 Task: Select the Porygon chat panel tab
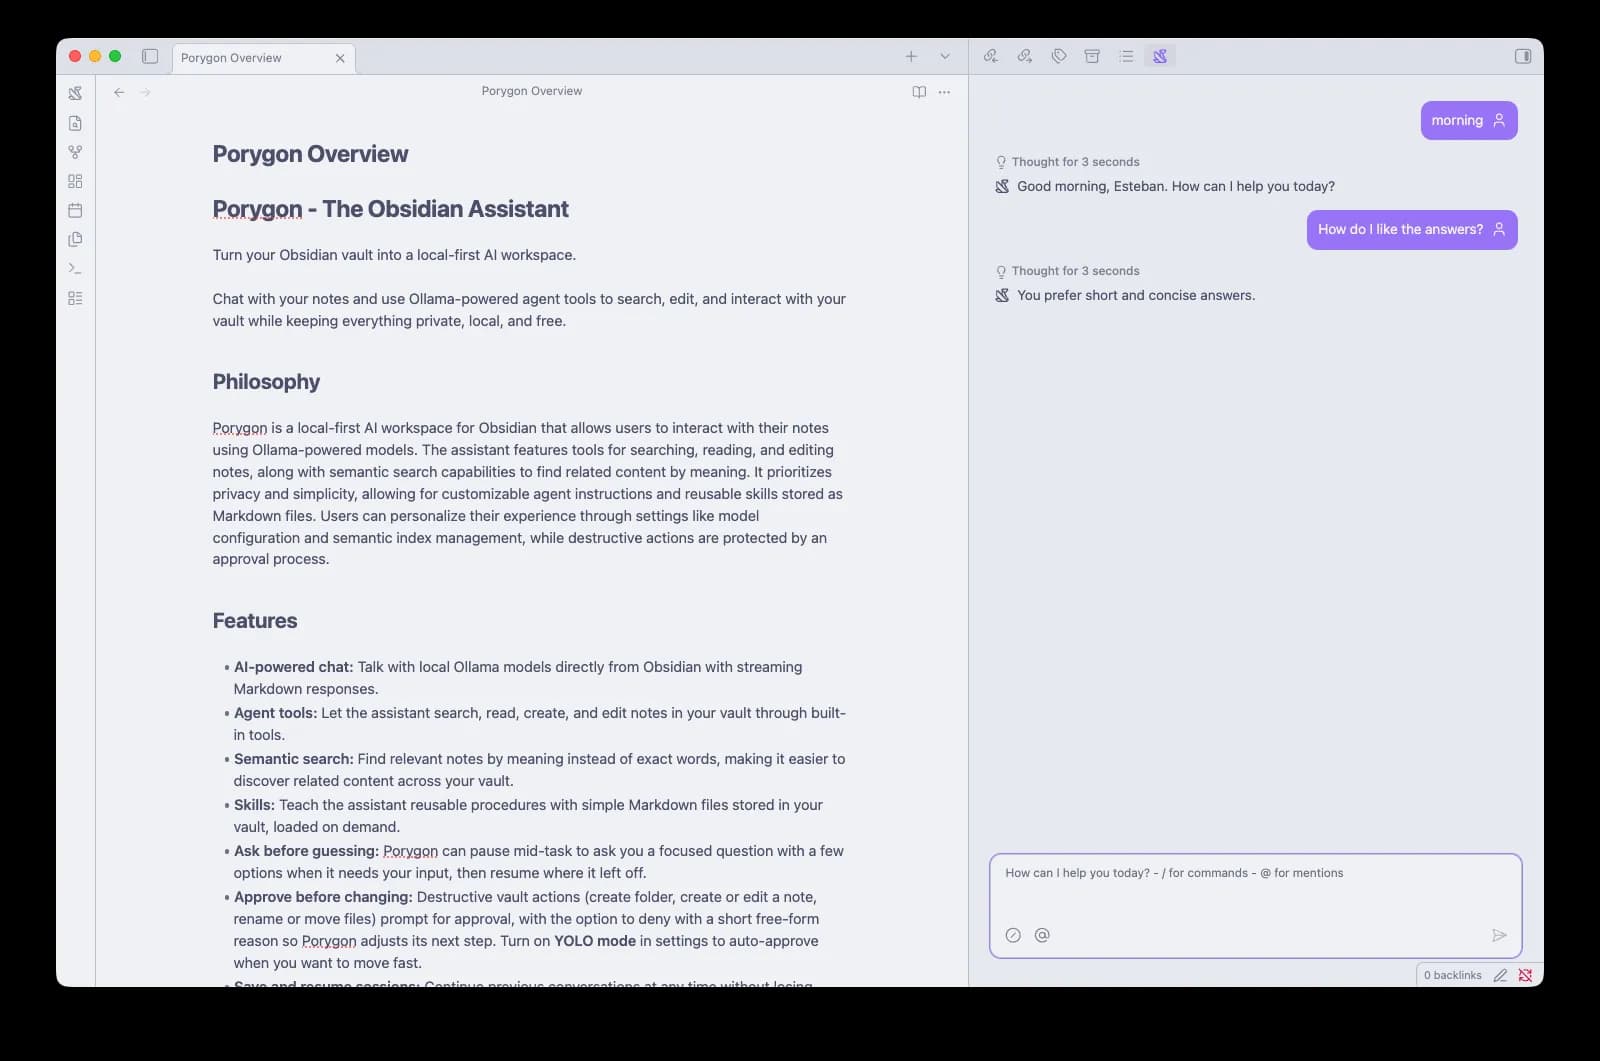pyautogui.click(x=1160, y=56)
